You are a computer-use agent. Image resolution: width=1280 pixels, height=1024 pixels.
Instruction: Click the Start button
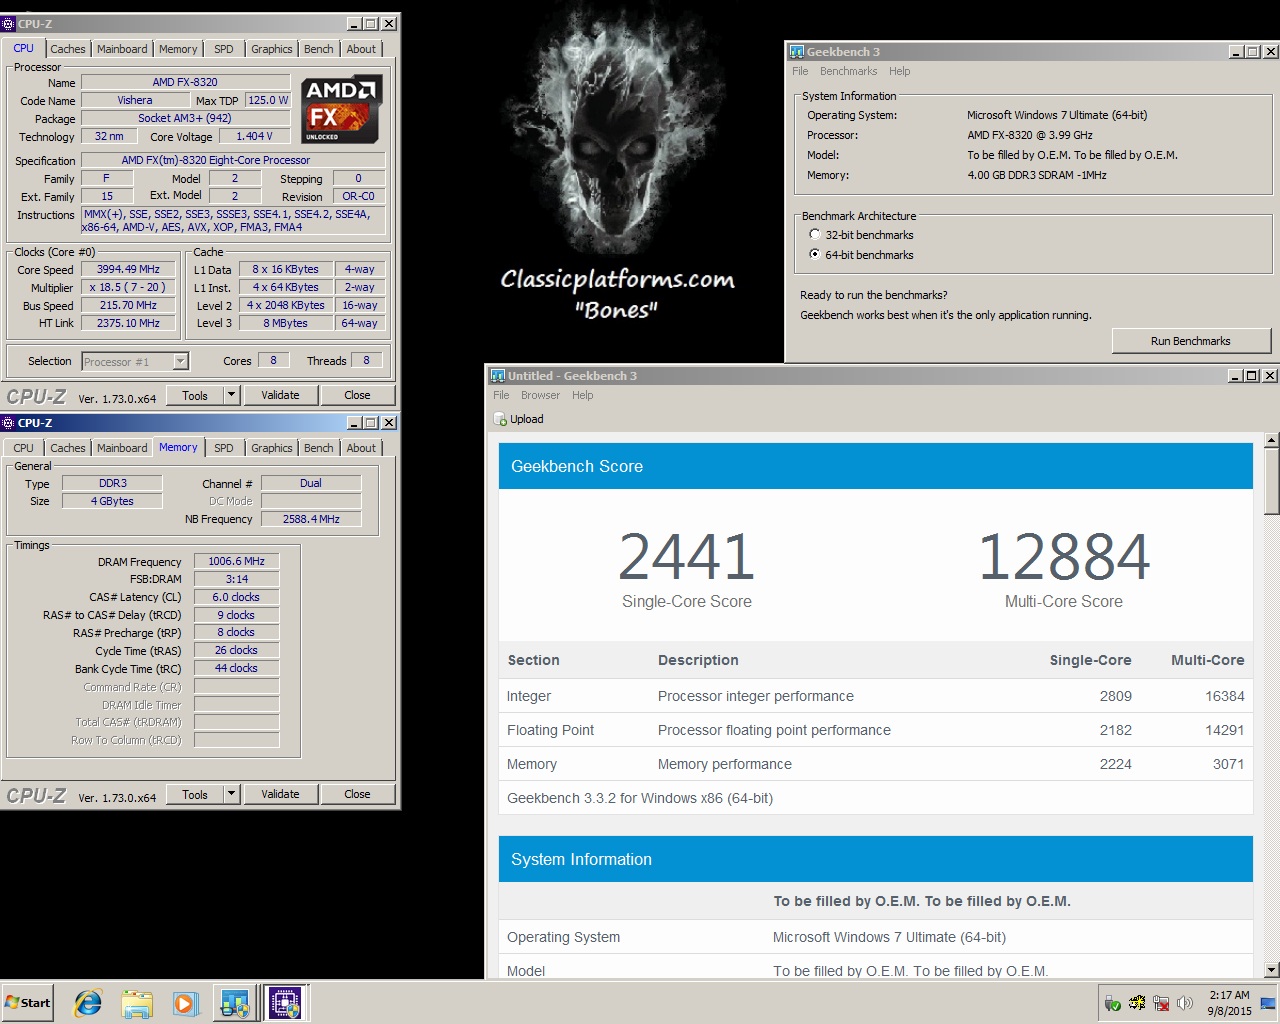pos(27,1003)
